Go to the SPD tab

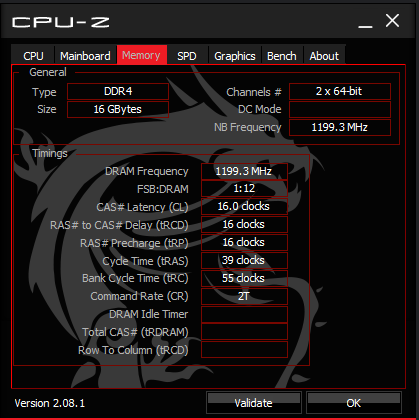tap(187, 56)
